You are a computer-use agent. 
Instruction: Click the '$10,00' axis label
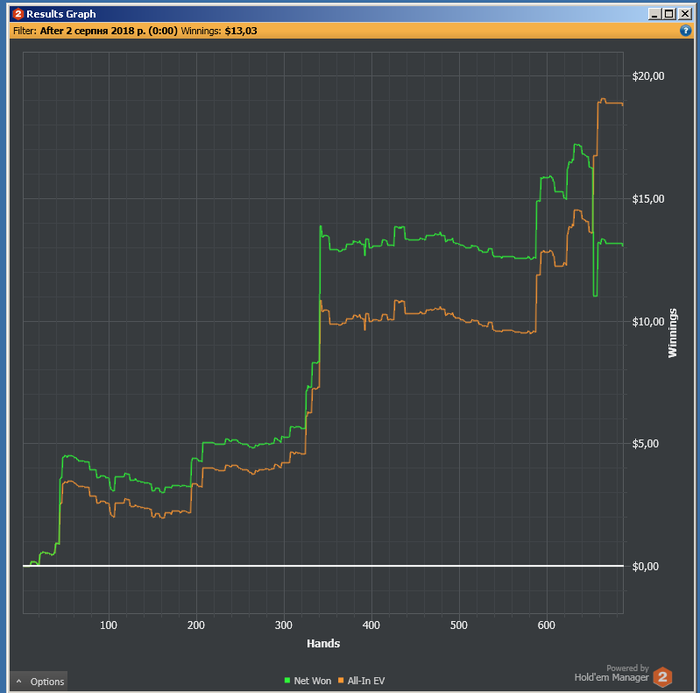coord(648,321)
